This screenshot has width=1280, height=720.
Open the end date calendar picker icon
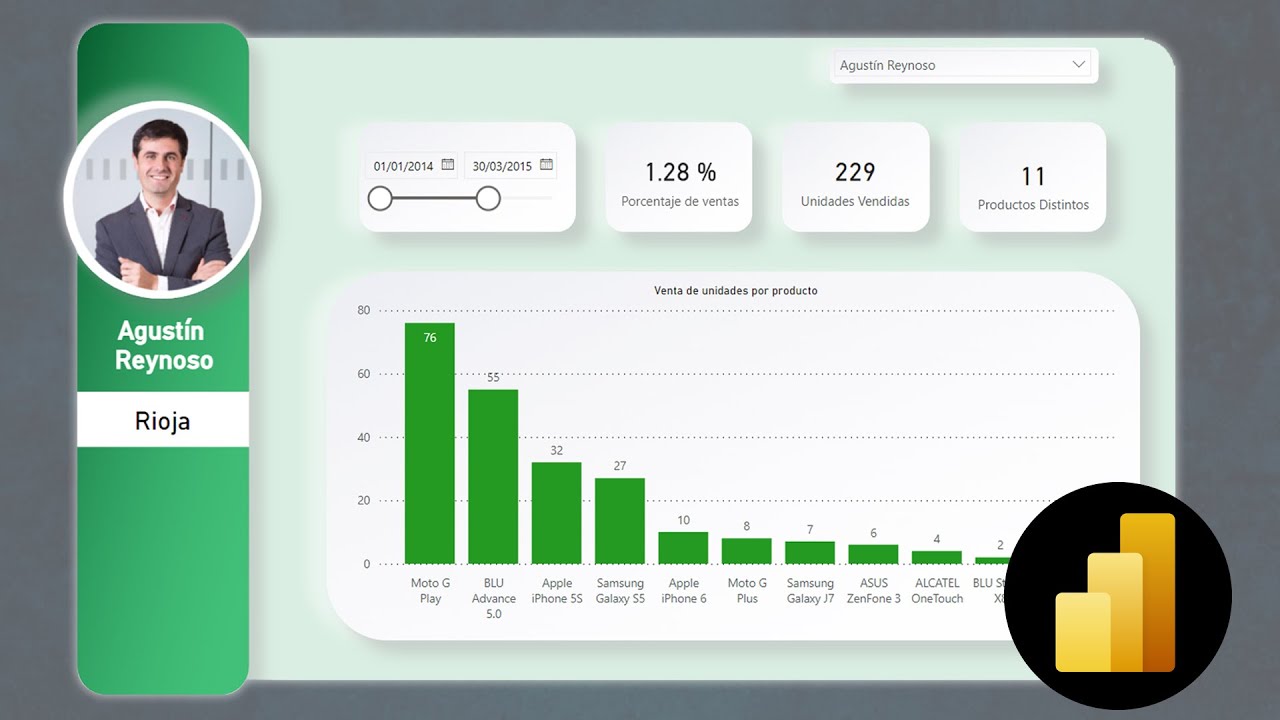pyautogui.click(x=546, y=165)
